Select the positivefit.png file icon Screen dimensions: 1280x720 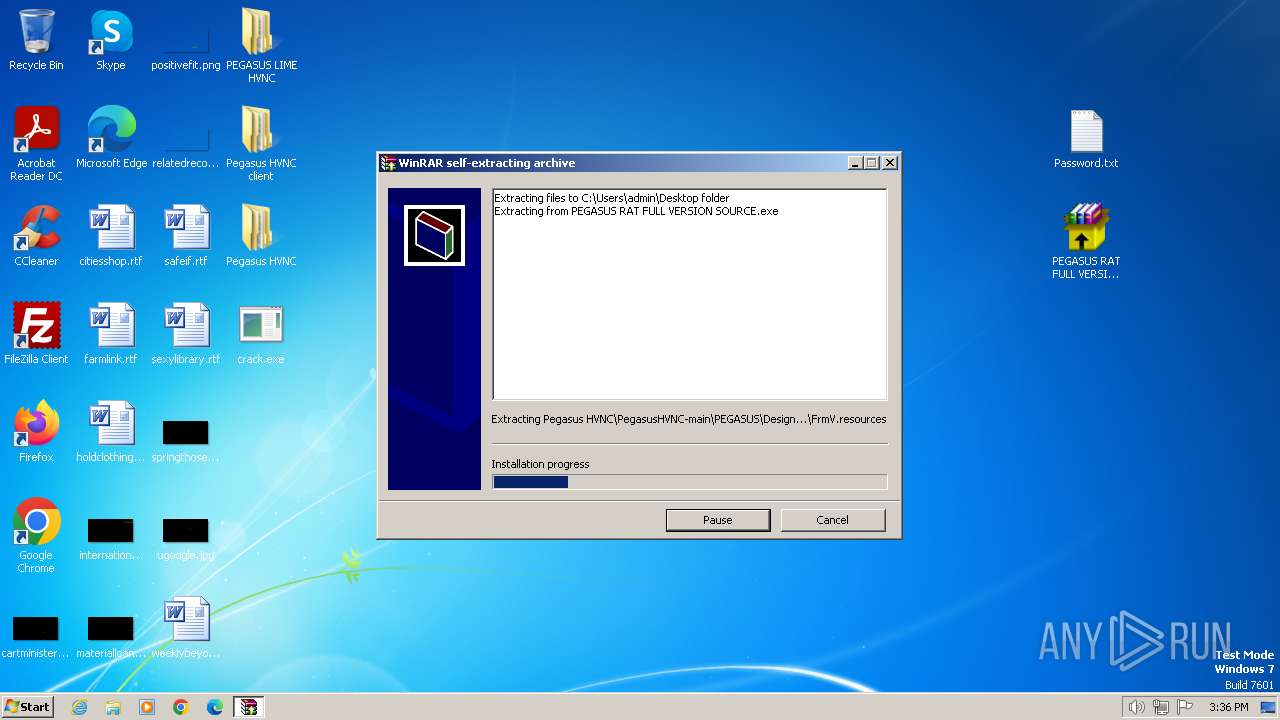click(x=186, y=40)
